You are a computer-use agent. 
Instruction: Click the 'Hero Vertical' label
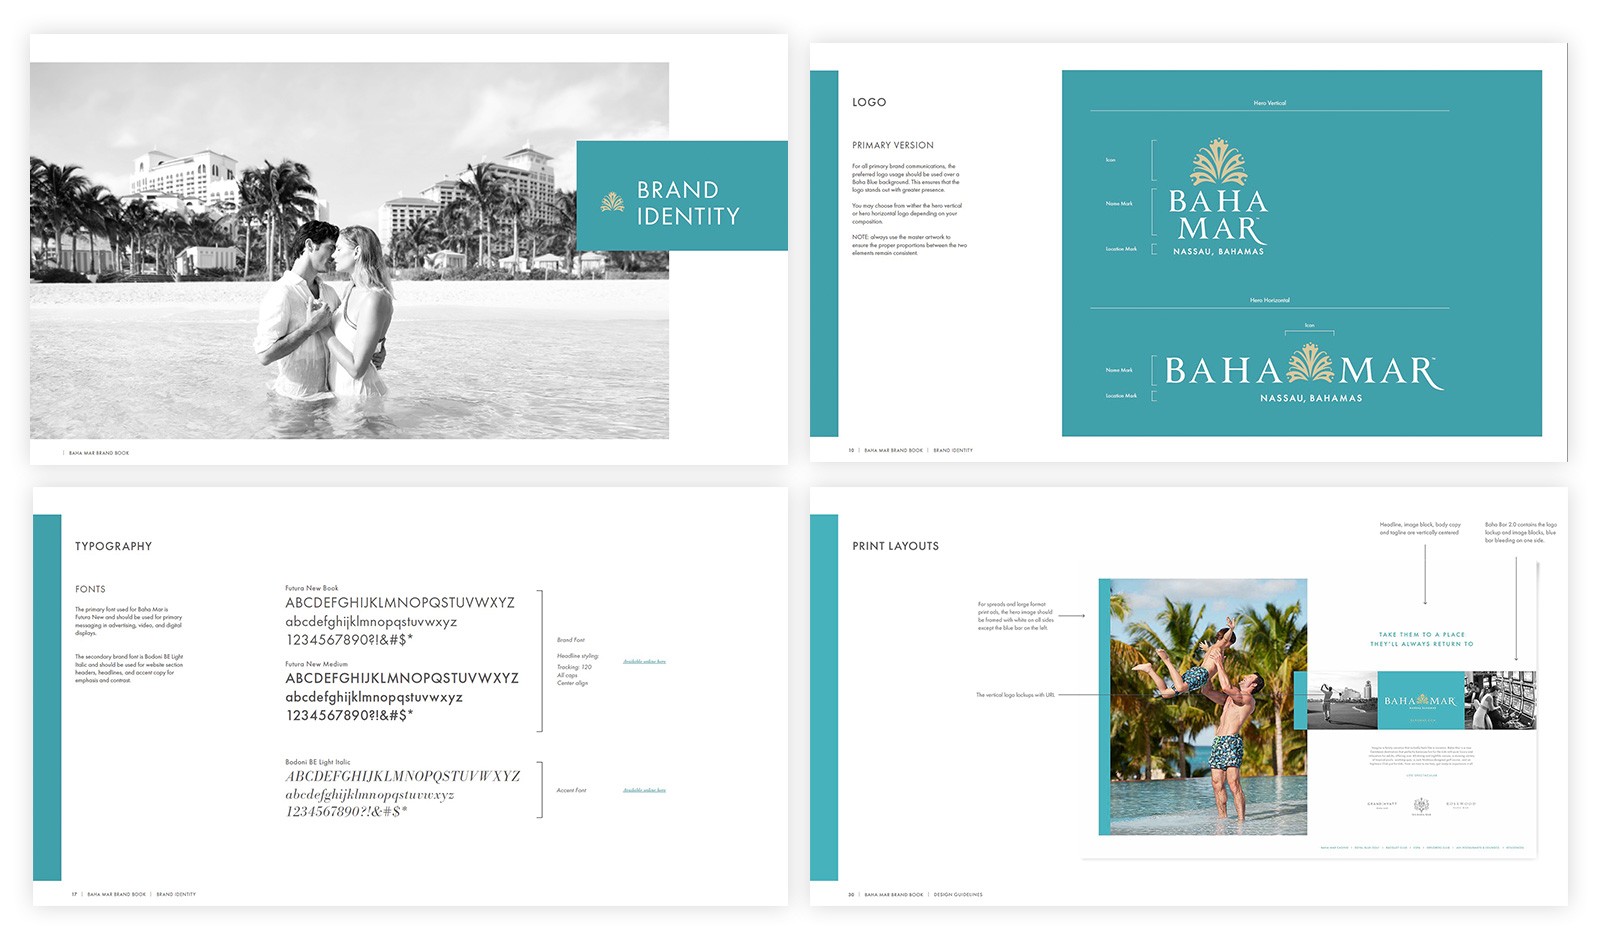coord(1270,103)
